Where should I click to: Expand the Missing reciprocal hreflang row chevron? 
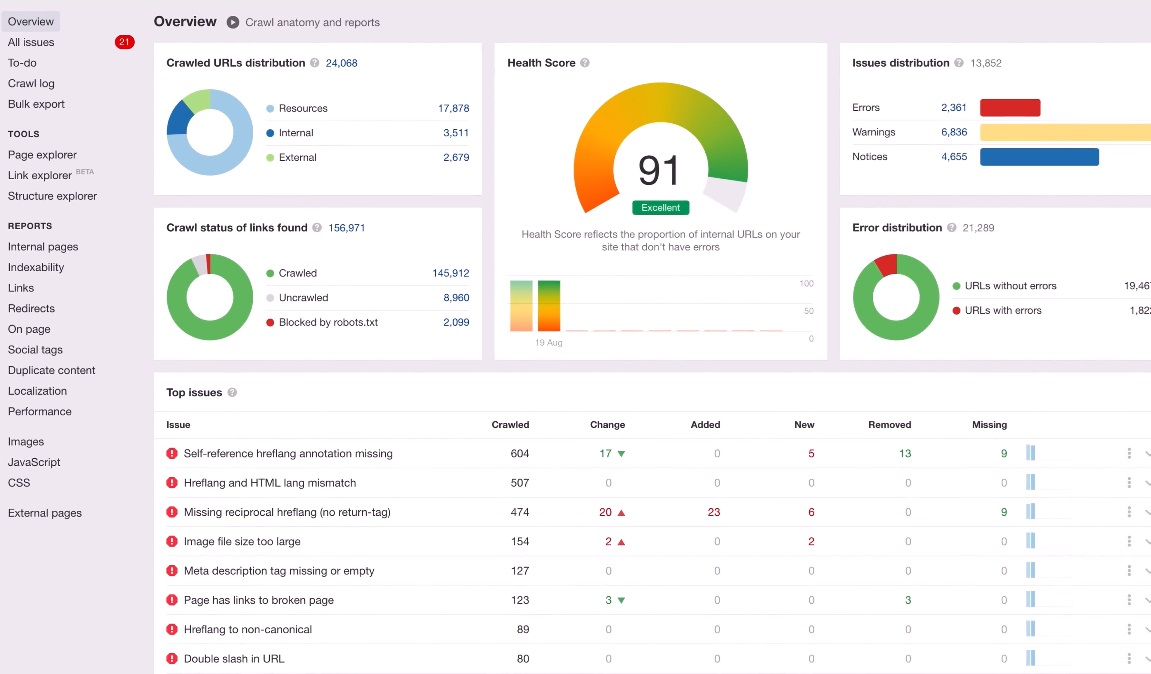[1147, 512]
